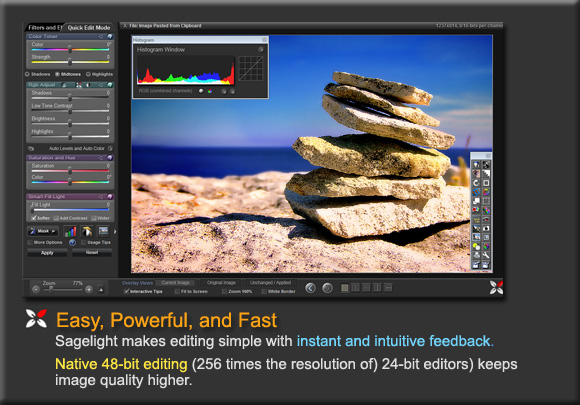
Task: Click the RGB color dot below the histogram
Action: [210, 91]
